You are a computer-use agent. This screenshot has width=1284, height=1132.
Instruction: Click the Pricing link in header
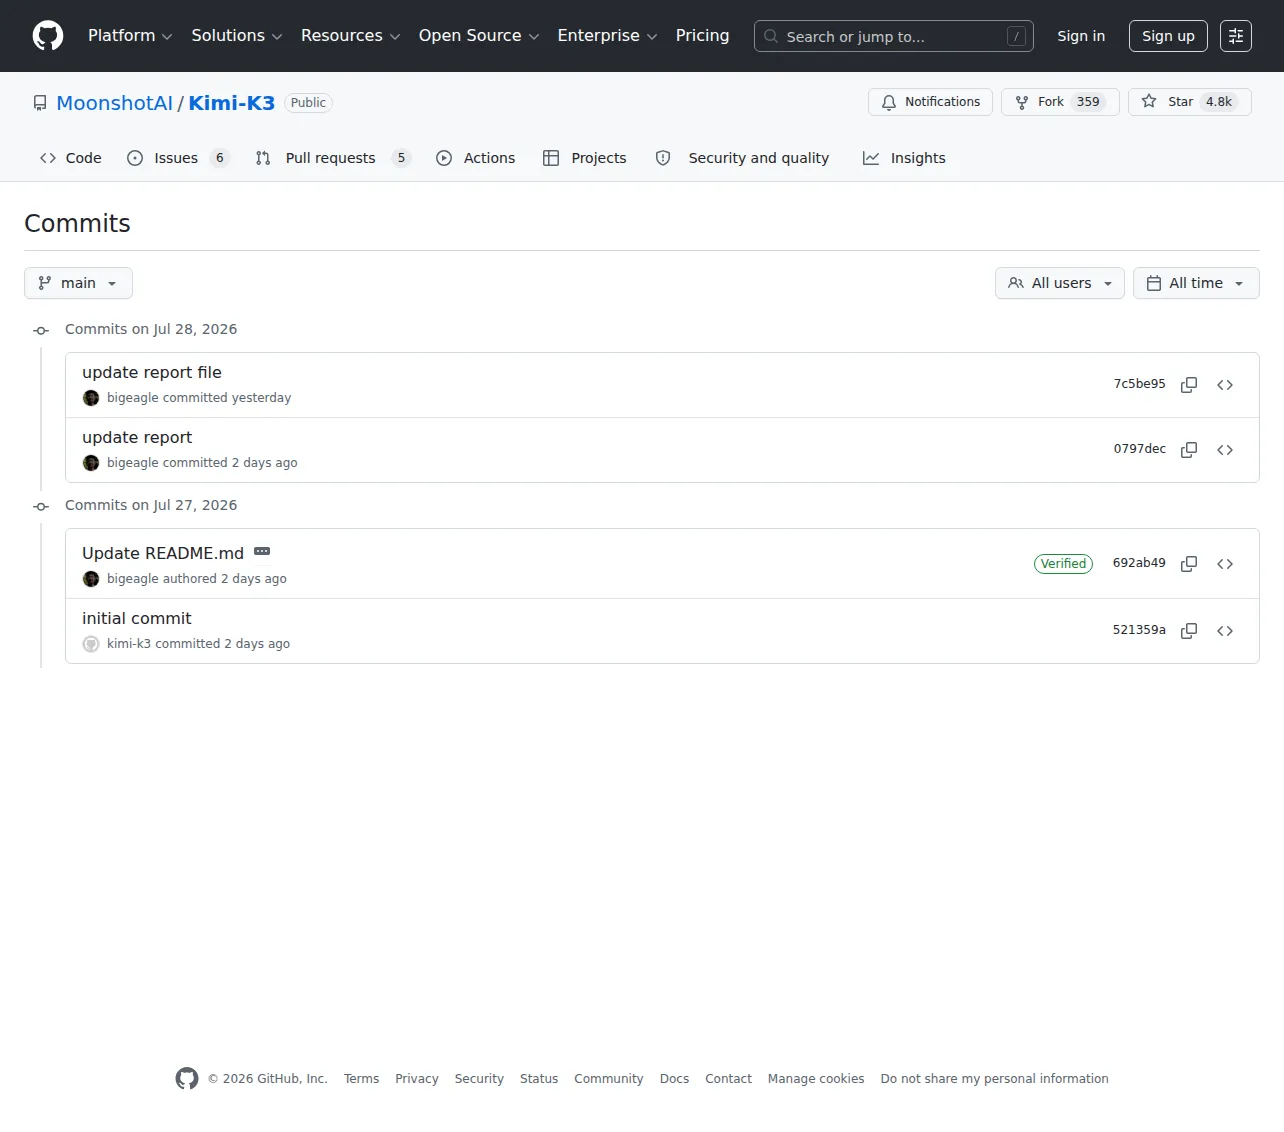[702, 36]
